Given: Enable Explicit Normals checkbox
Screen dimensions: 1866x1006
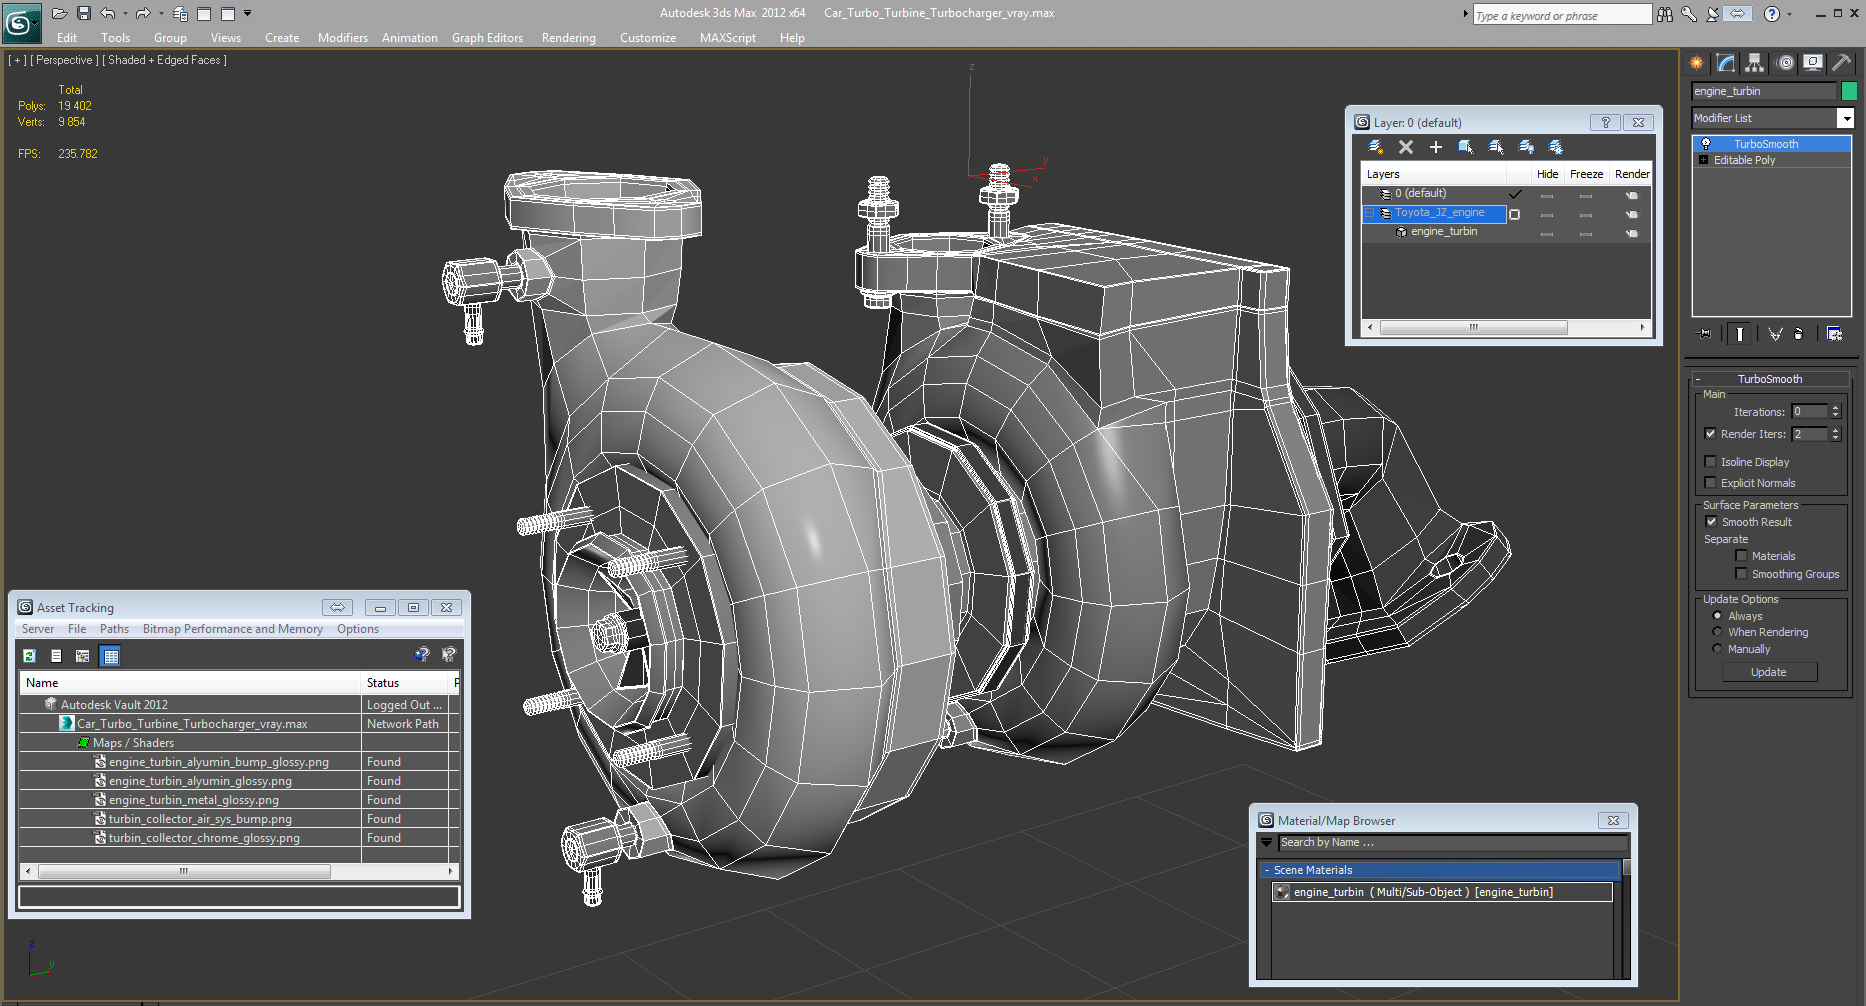Looking at the screenshot, I should point(1710,483).
